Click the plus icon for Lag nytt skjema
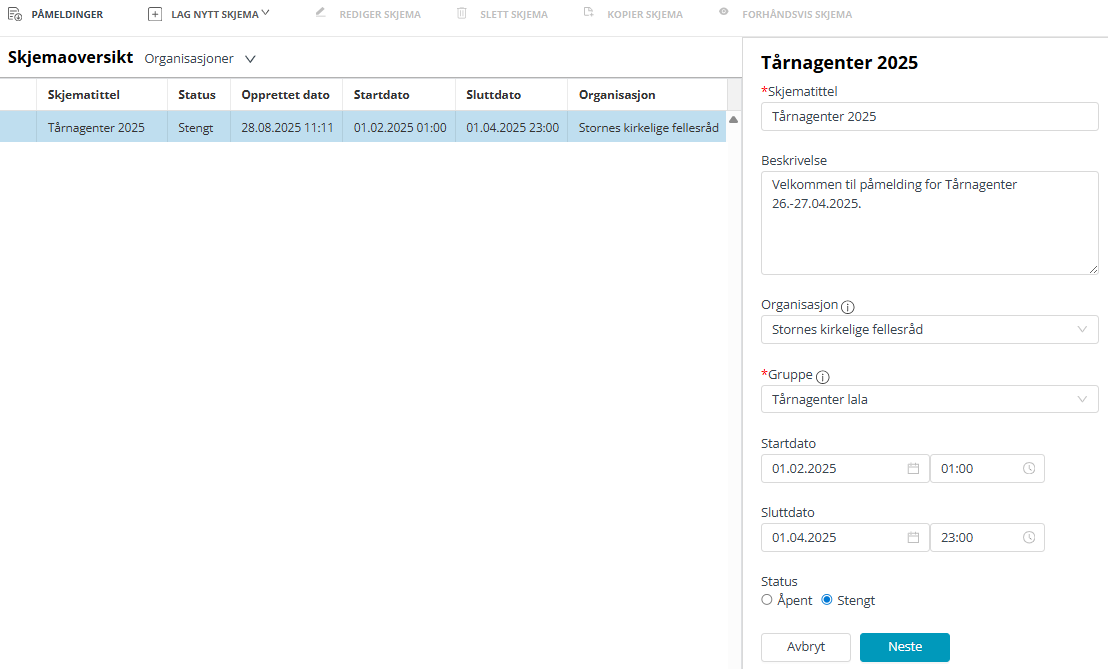1108x669 pixels. click(x=155, y=15)
